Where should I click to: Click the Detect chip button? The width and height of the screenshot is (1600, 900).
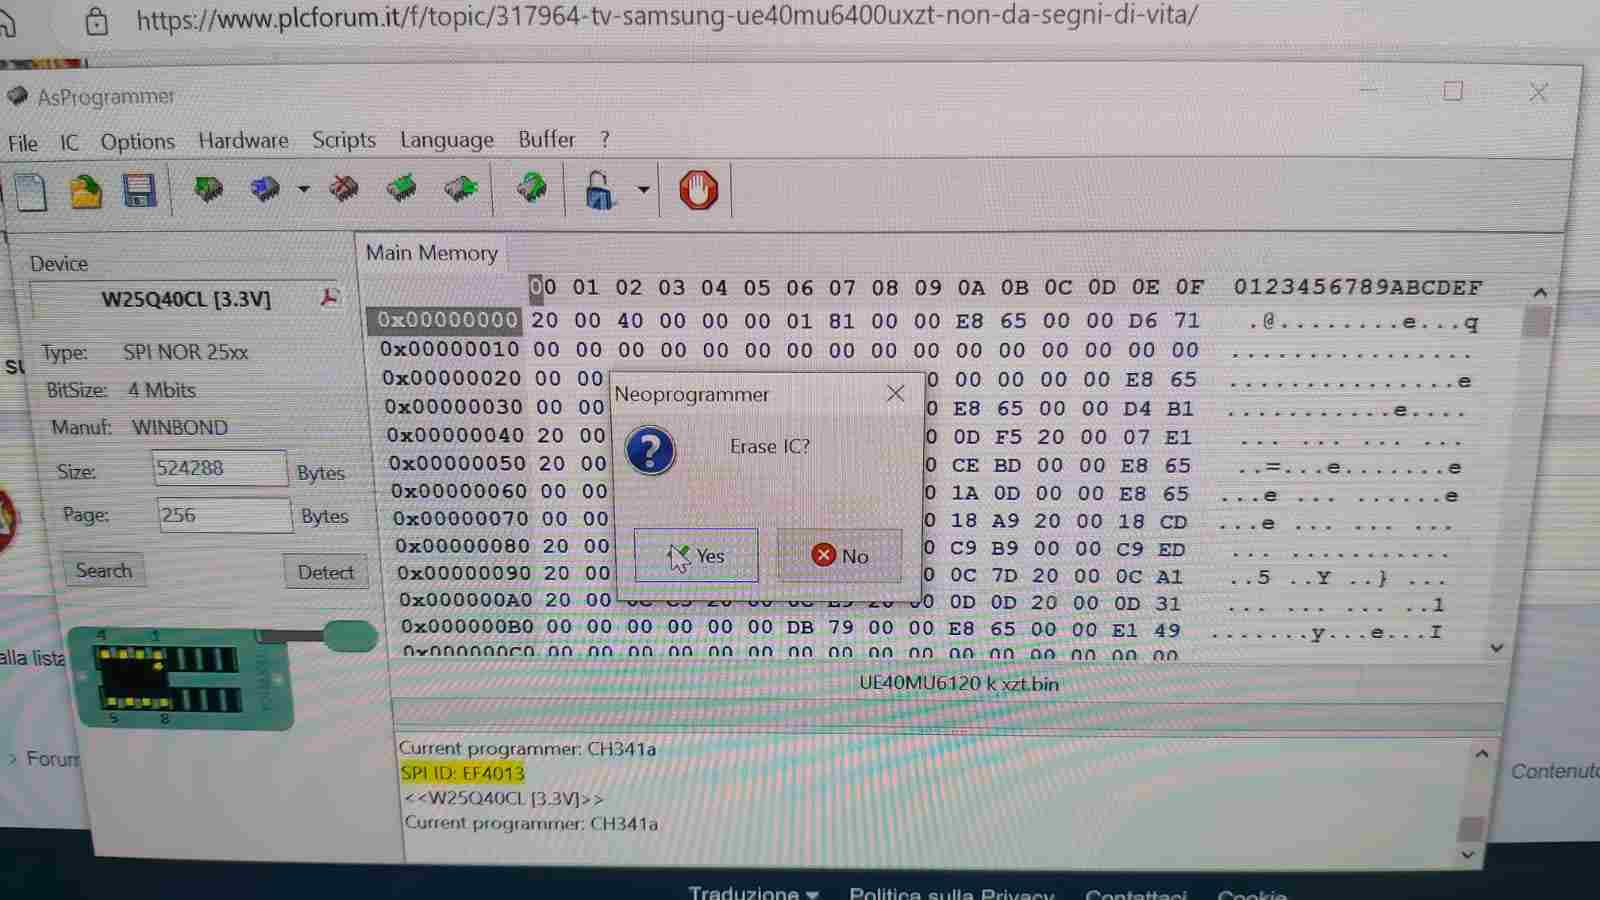326,572
